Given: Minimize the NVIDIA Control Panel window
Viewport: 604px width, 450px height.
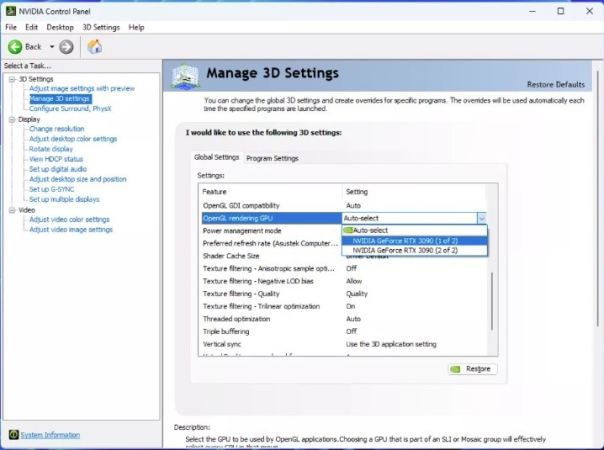Looking at the screenshot, I should point(532,11).
